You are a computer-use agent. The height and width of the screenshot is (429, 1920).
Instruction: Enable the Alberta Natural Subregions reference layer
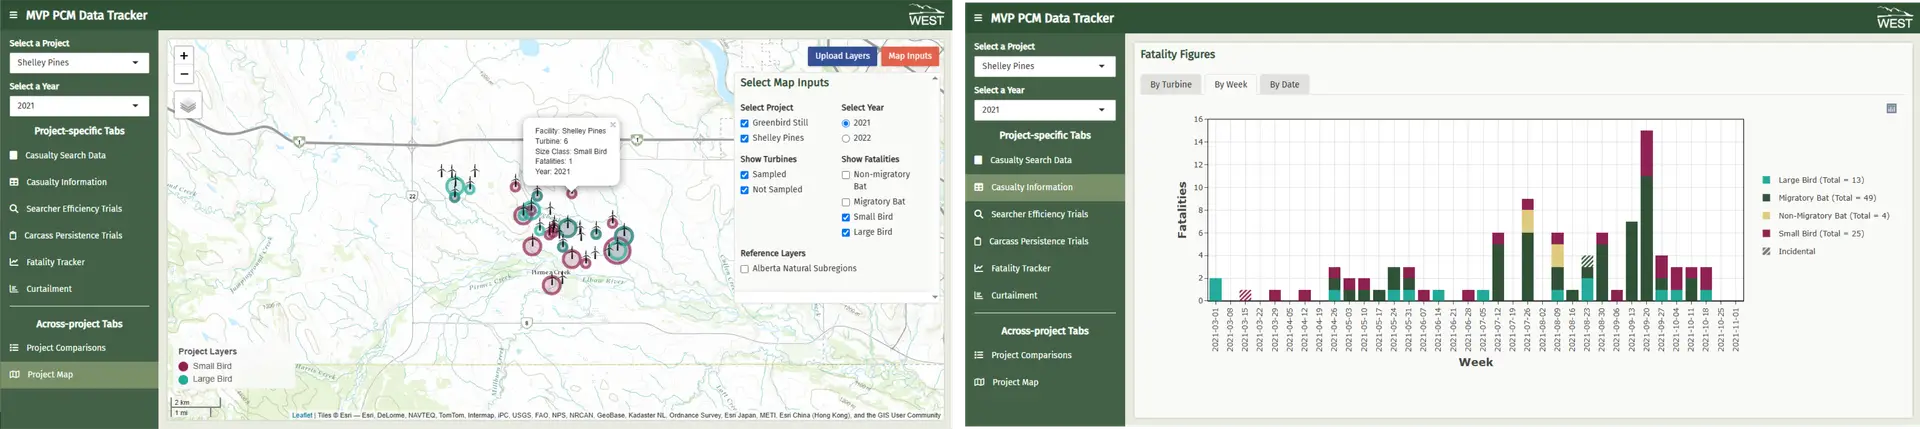(x=745, y=269)
